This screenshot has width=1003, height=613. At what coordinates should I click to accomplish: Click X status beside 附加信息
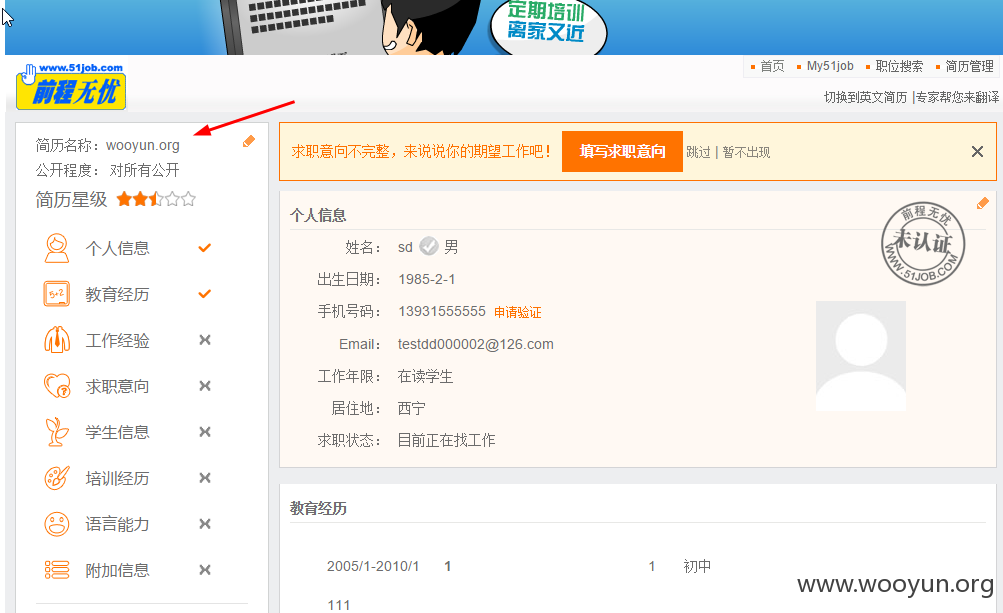(x=205, y=569)
